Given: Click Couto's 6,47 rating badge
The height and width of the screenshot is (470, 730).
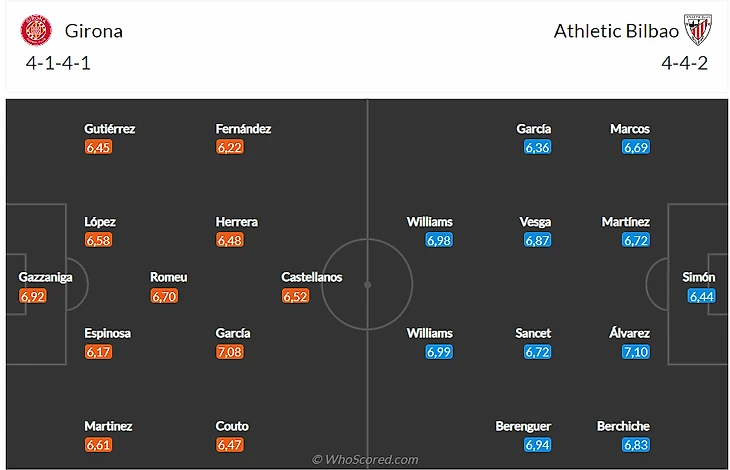Looking at the screenshot, I should click(x=229, y=445).
